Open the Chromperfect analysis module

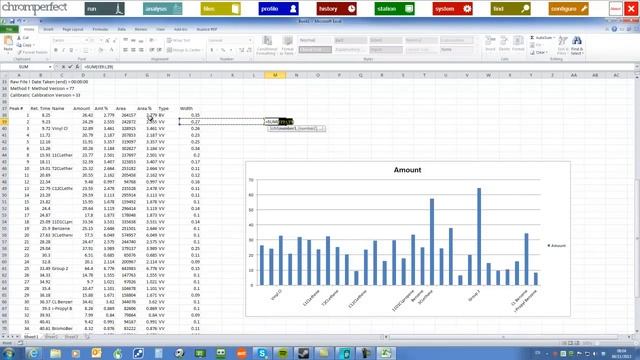tap(162, 9)
